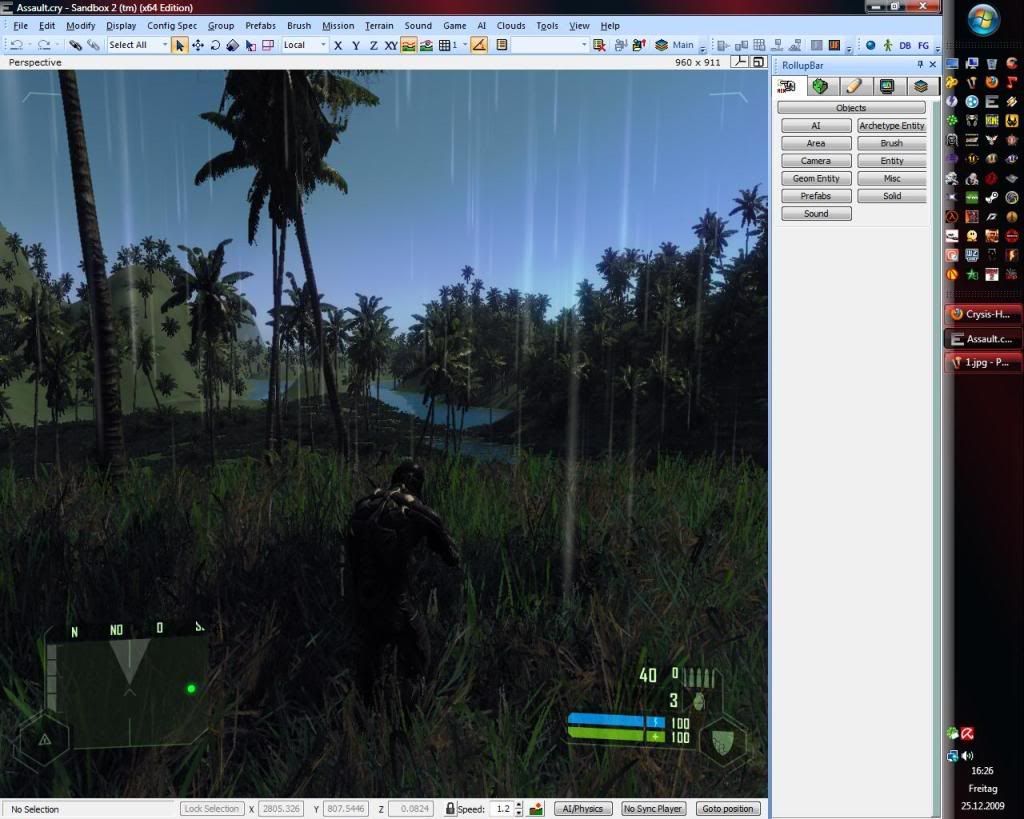Open the Layers tab in RollupBar
1024x819 pixels.
921,87
